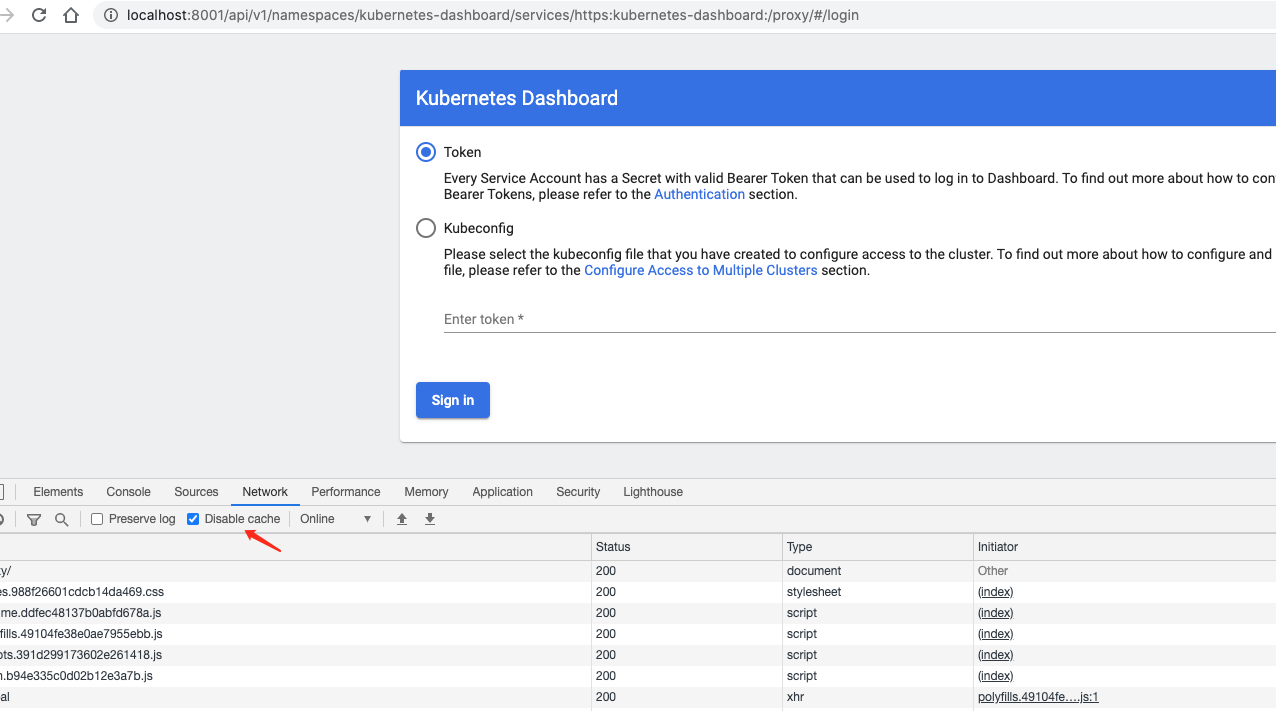Sort by the Type column header

click(x=878, y=547)
